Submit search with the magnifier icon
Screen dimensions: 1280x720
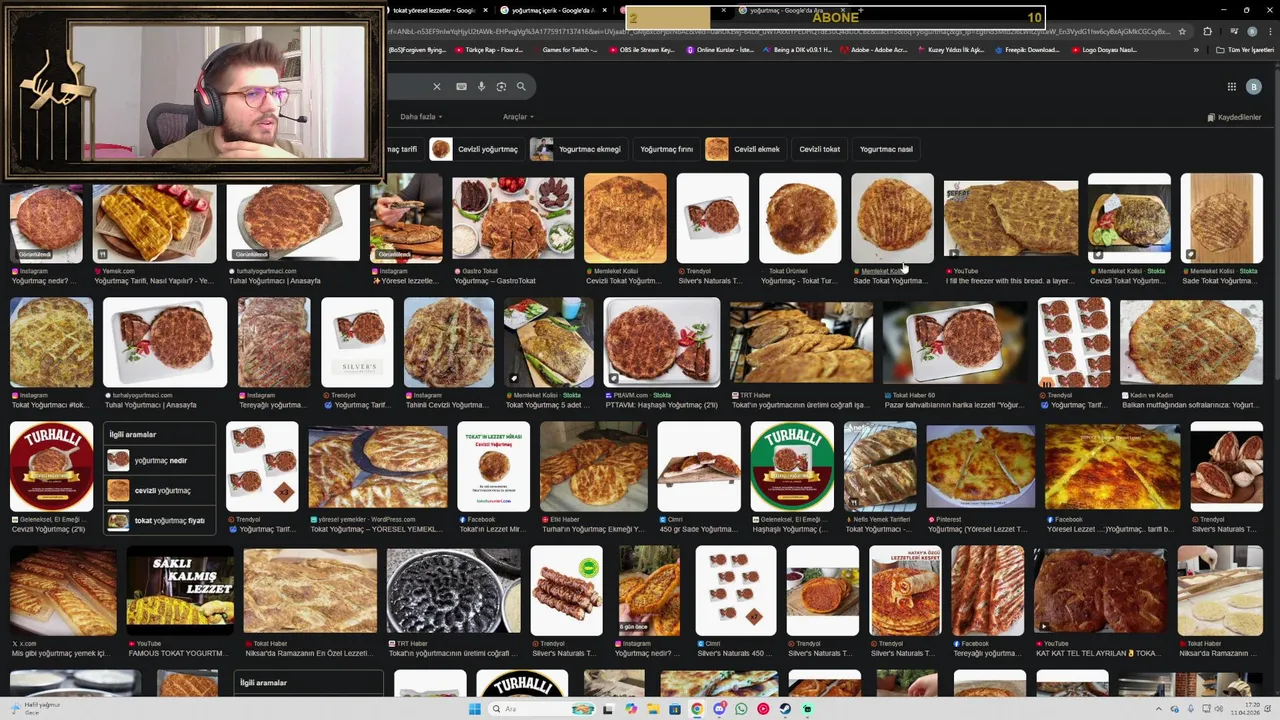[x=521, y=87]
